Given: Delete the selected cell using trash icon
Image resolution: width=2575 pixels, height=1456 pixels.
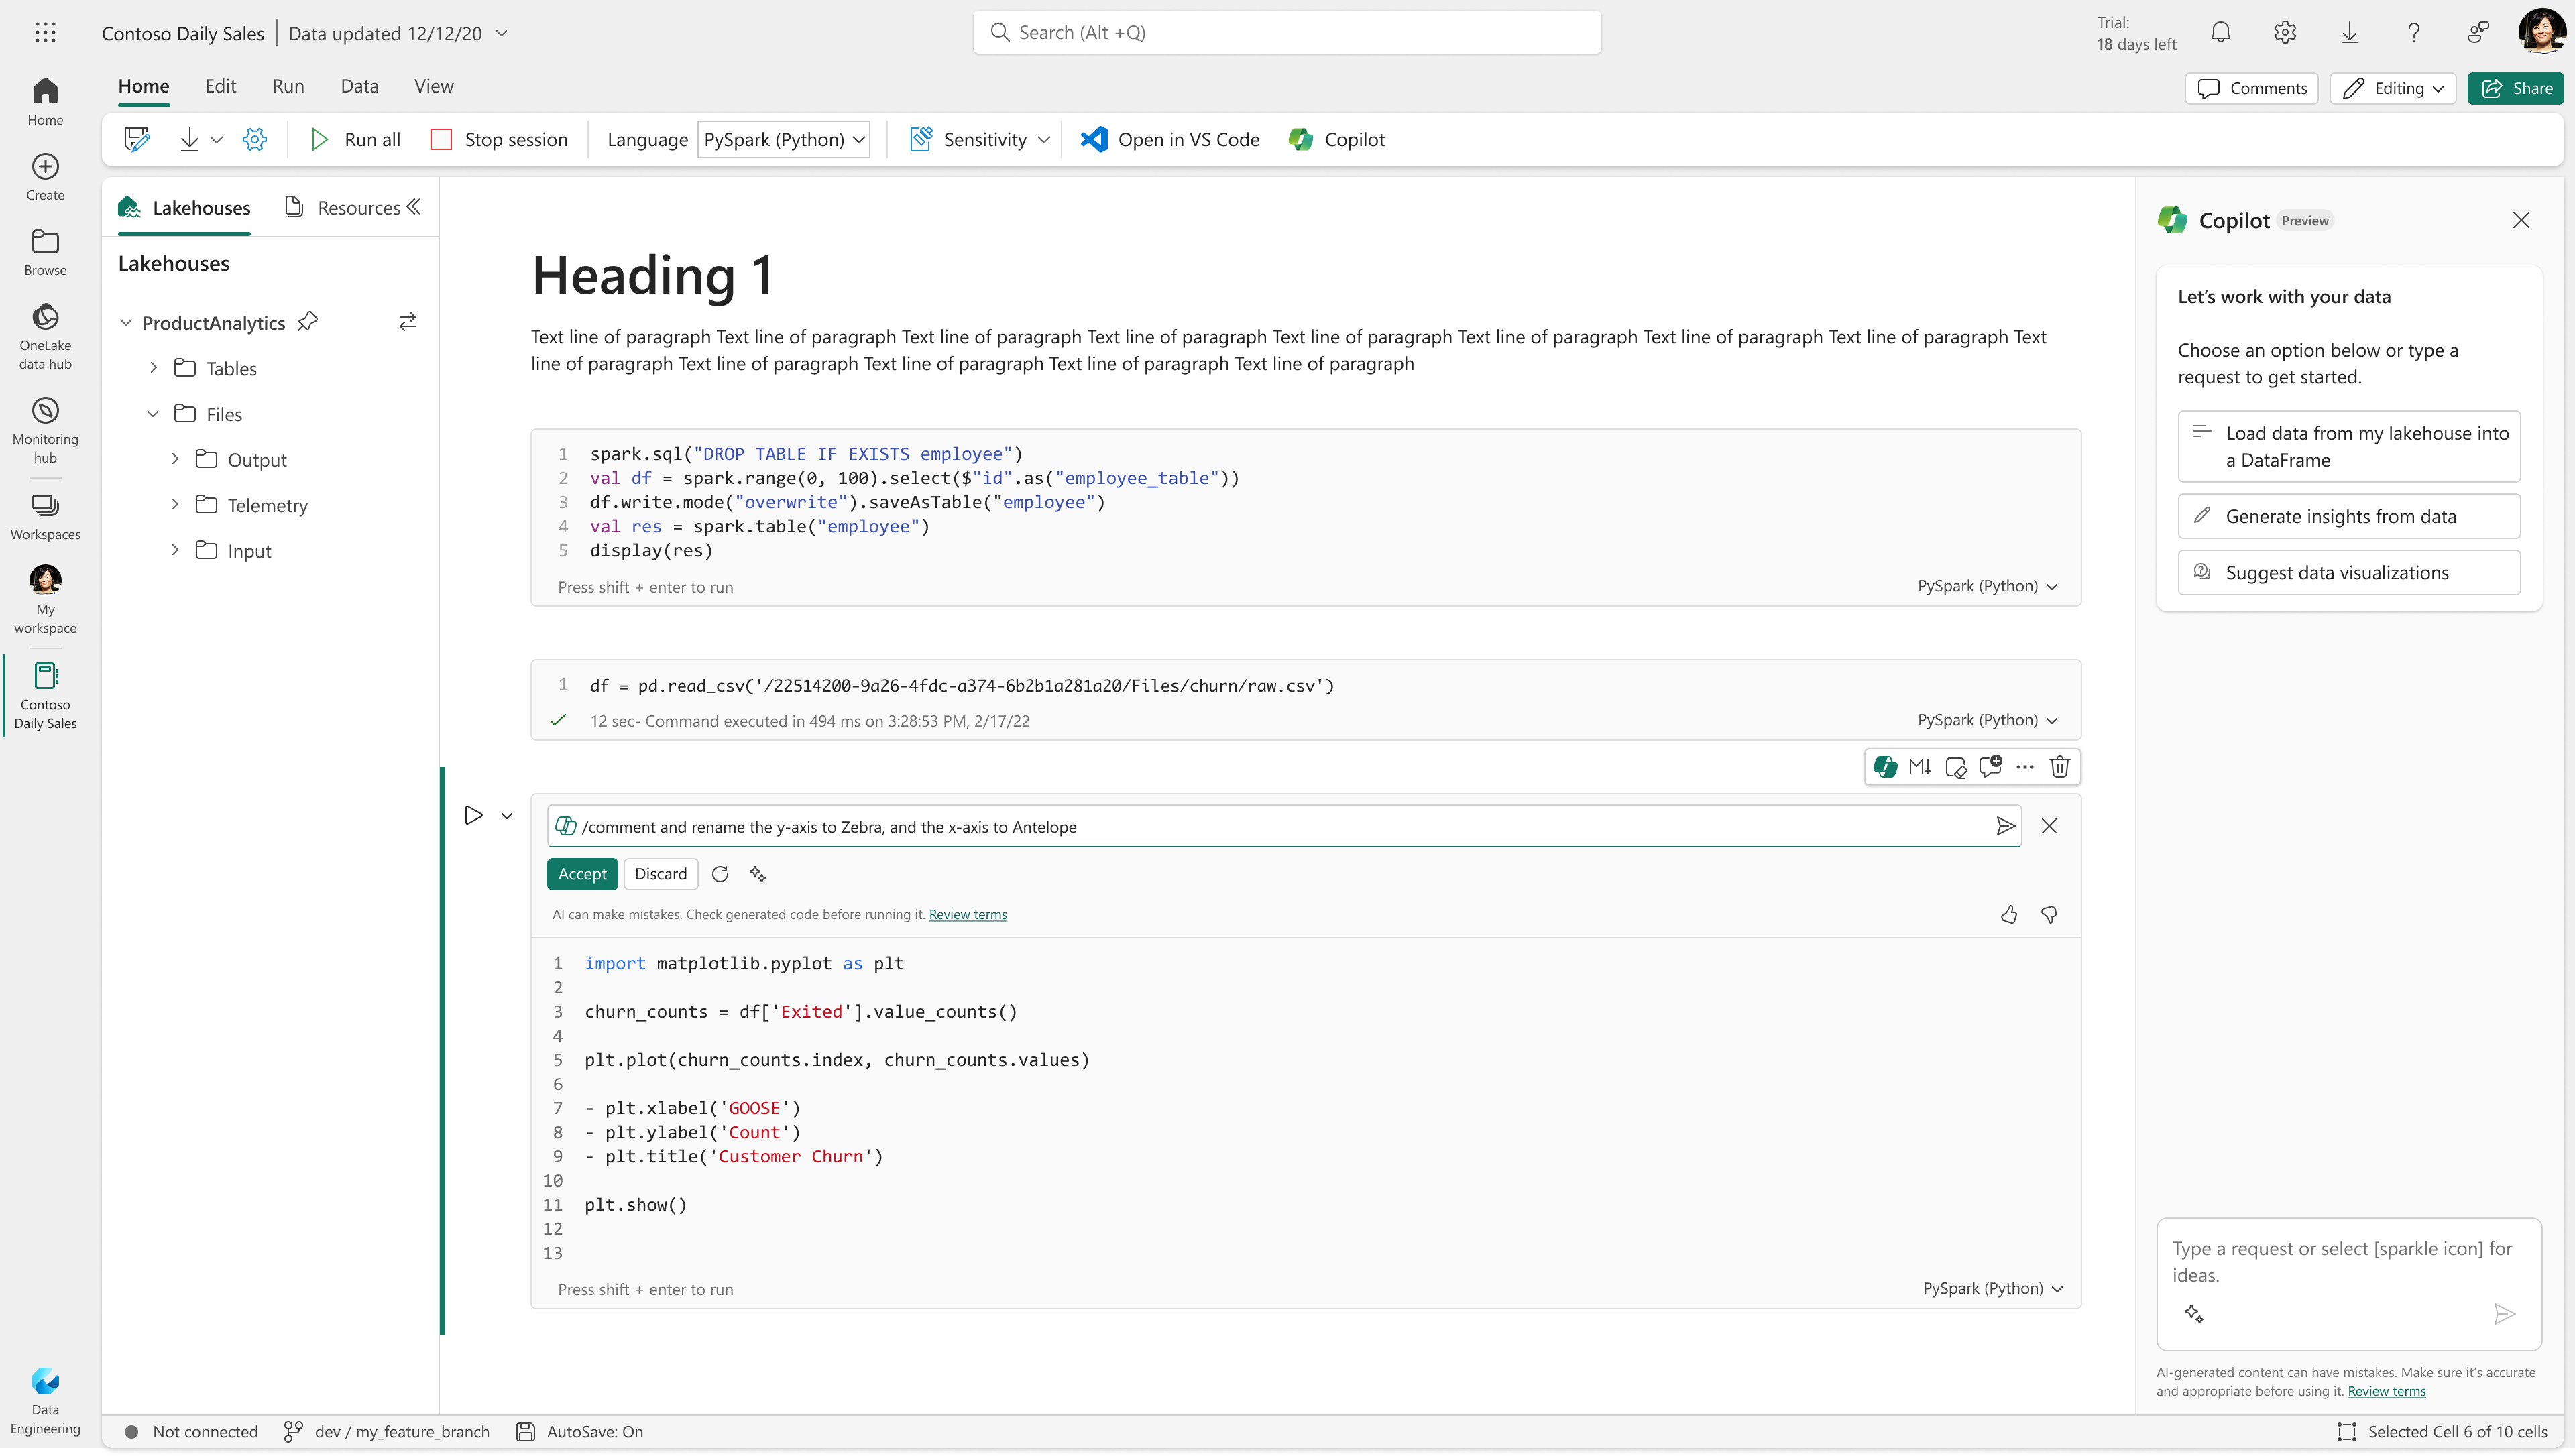Looking at the screenshot, I should click(x=2059, y=767).
